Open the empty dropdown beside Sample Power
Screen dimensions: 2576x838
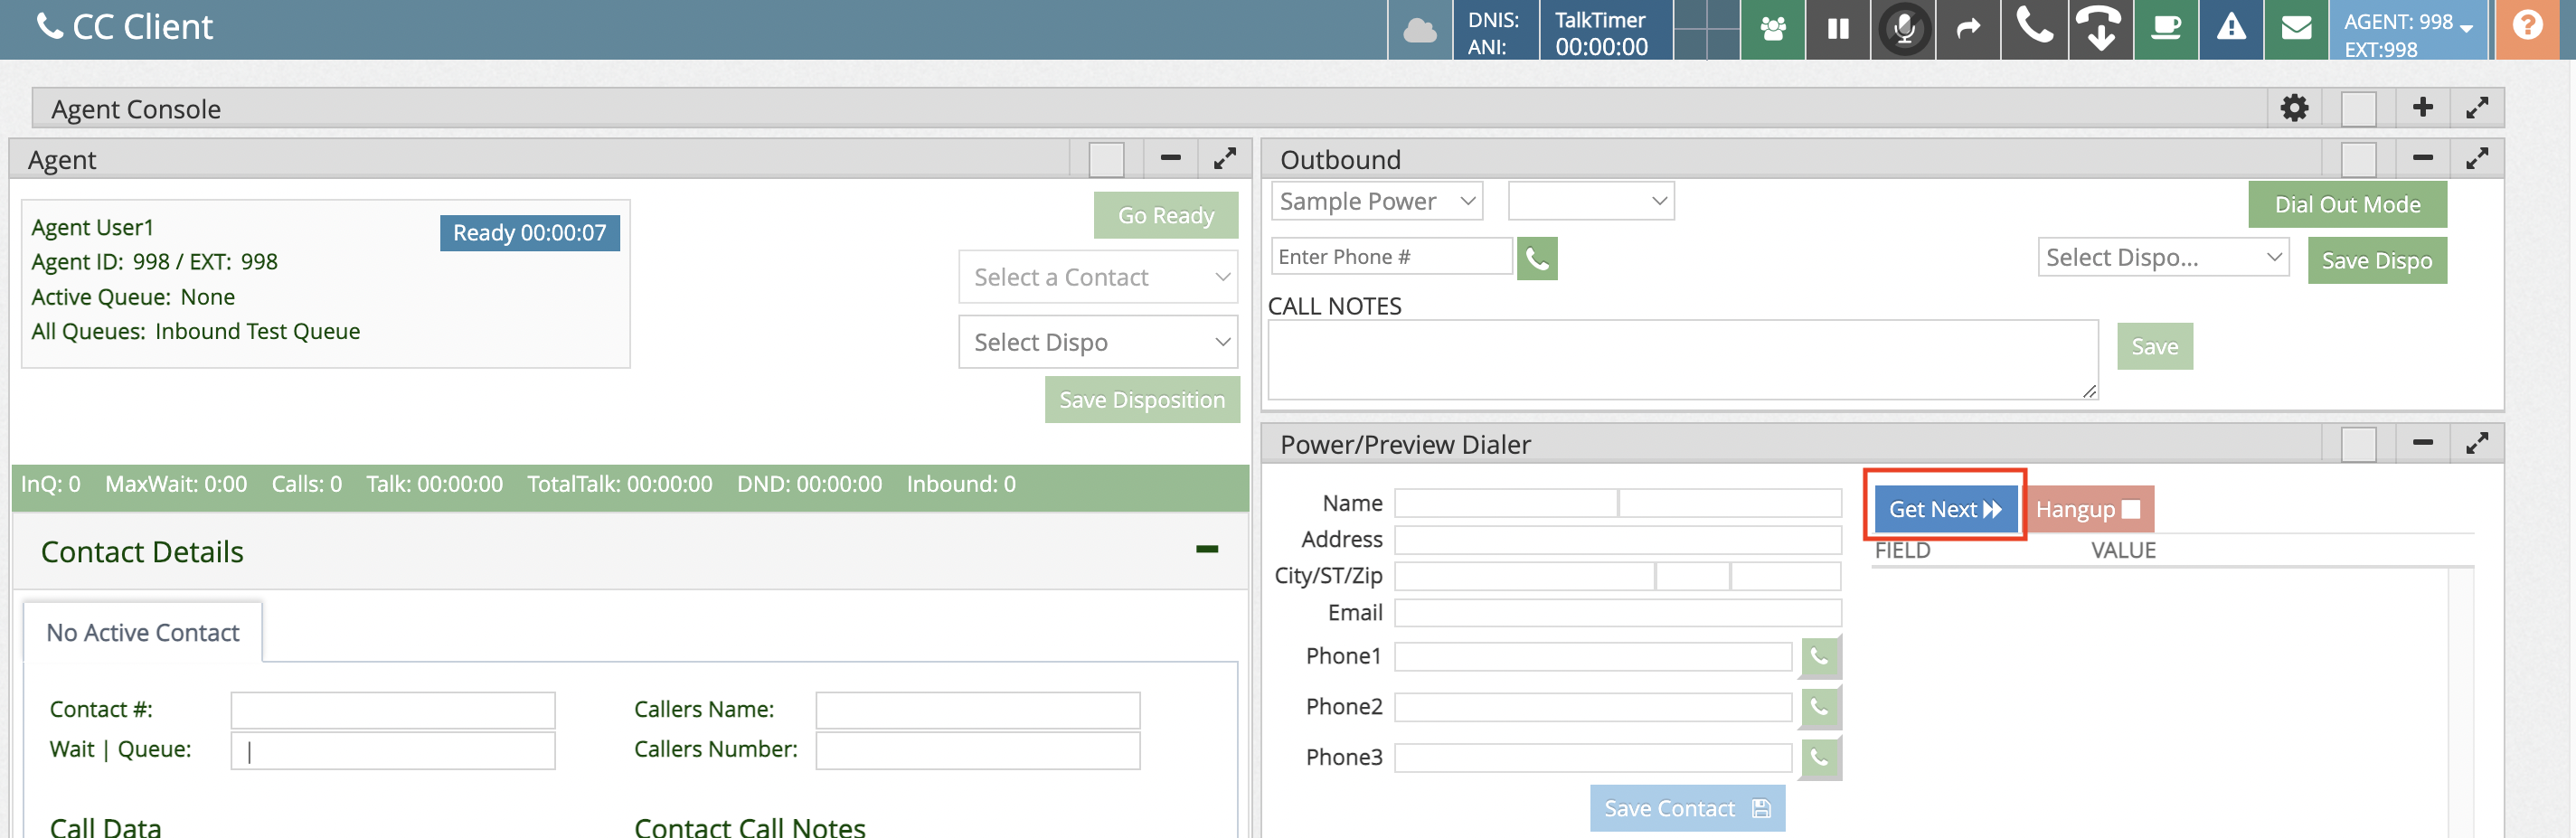tap(1591, 201)
